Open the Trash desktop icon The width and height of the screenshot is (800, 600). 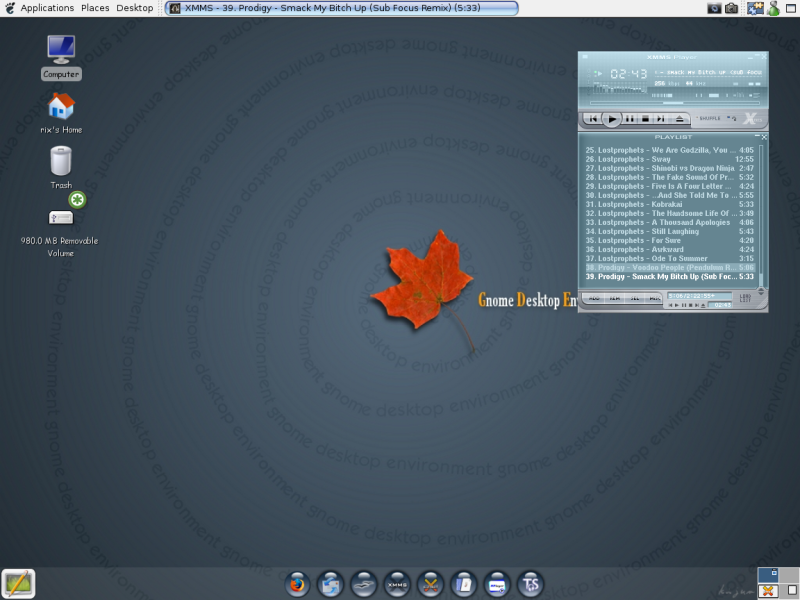[61, 167]
